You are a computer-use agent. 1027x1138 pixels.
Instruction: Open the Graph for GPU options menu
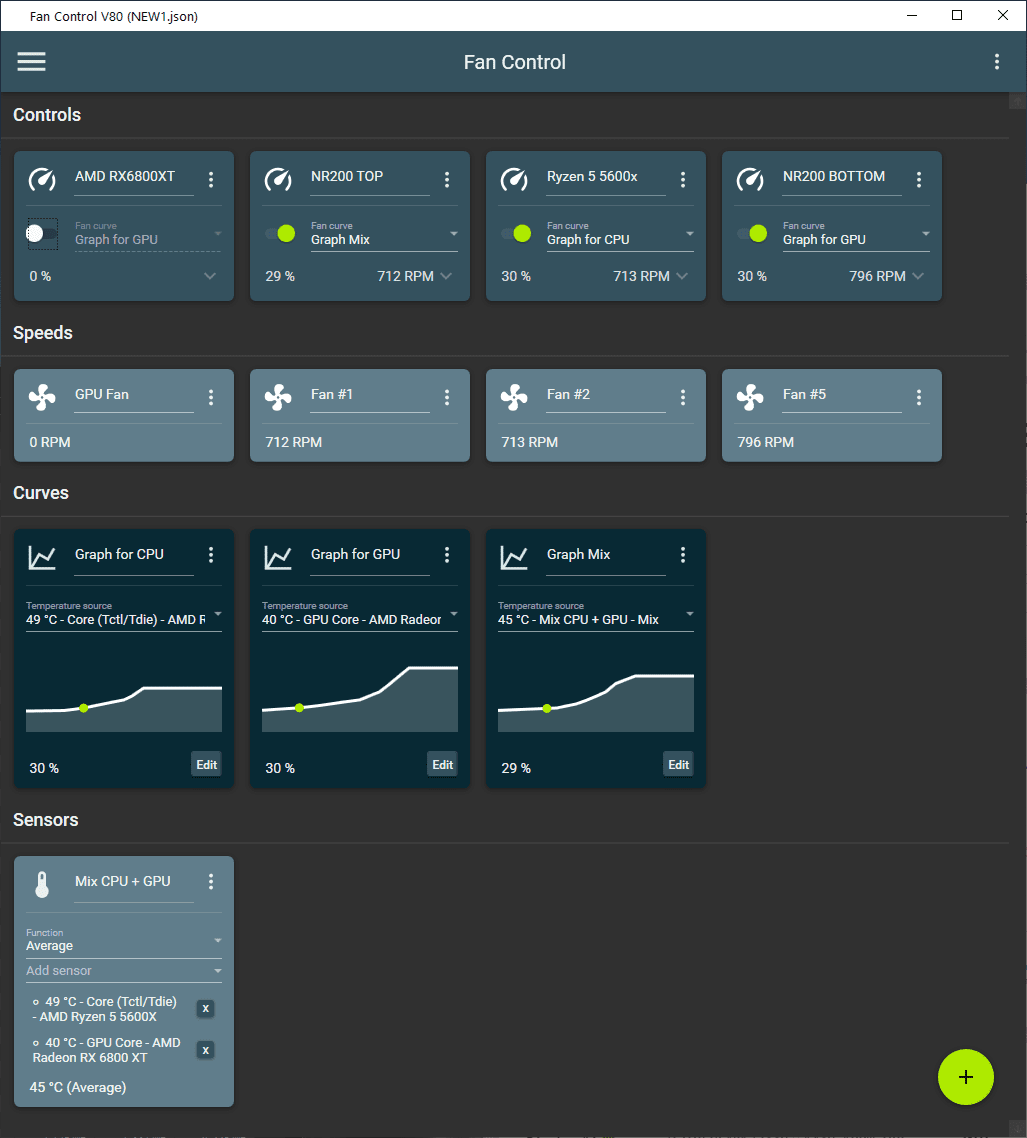click(447, 555)
